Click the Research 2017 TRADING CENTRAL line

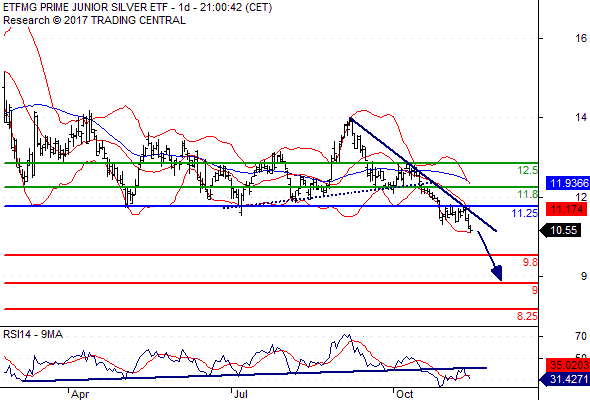[94, 20]
